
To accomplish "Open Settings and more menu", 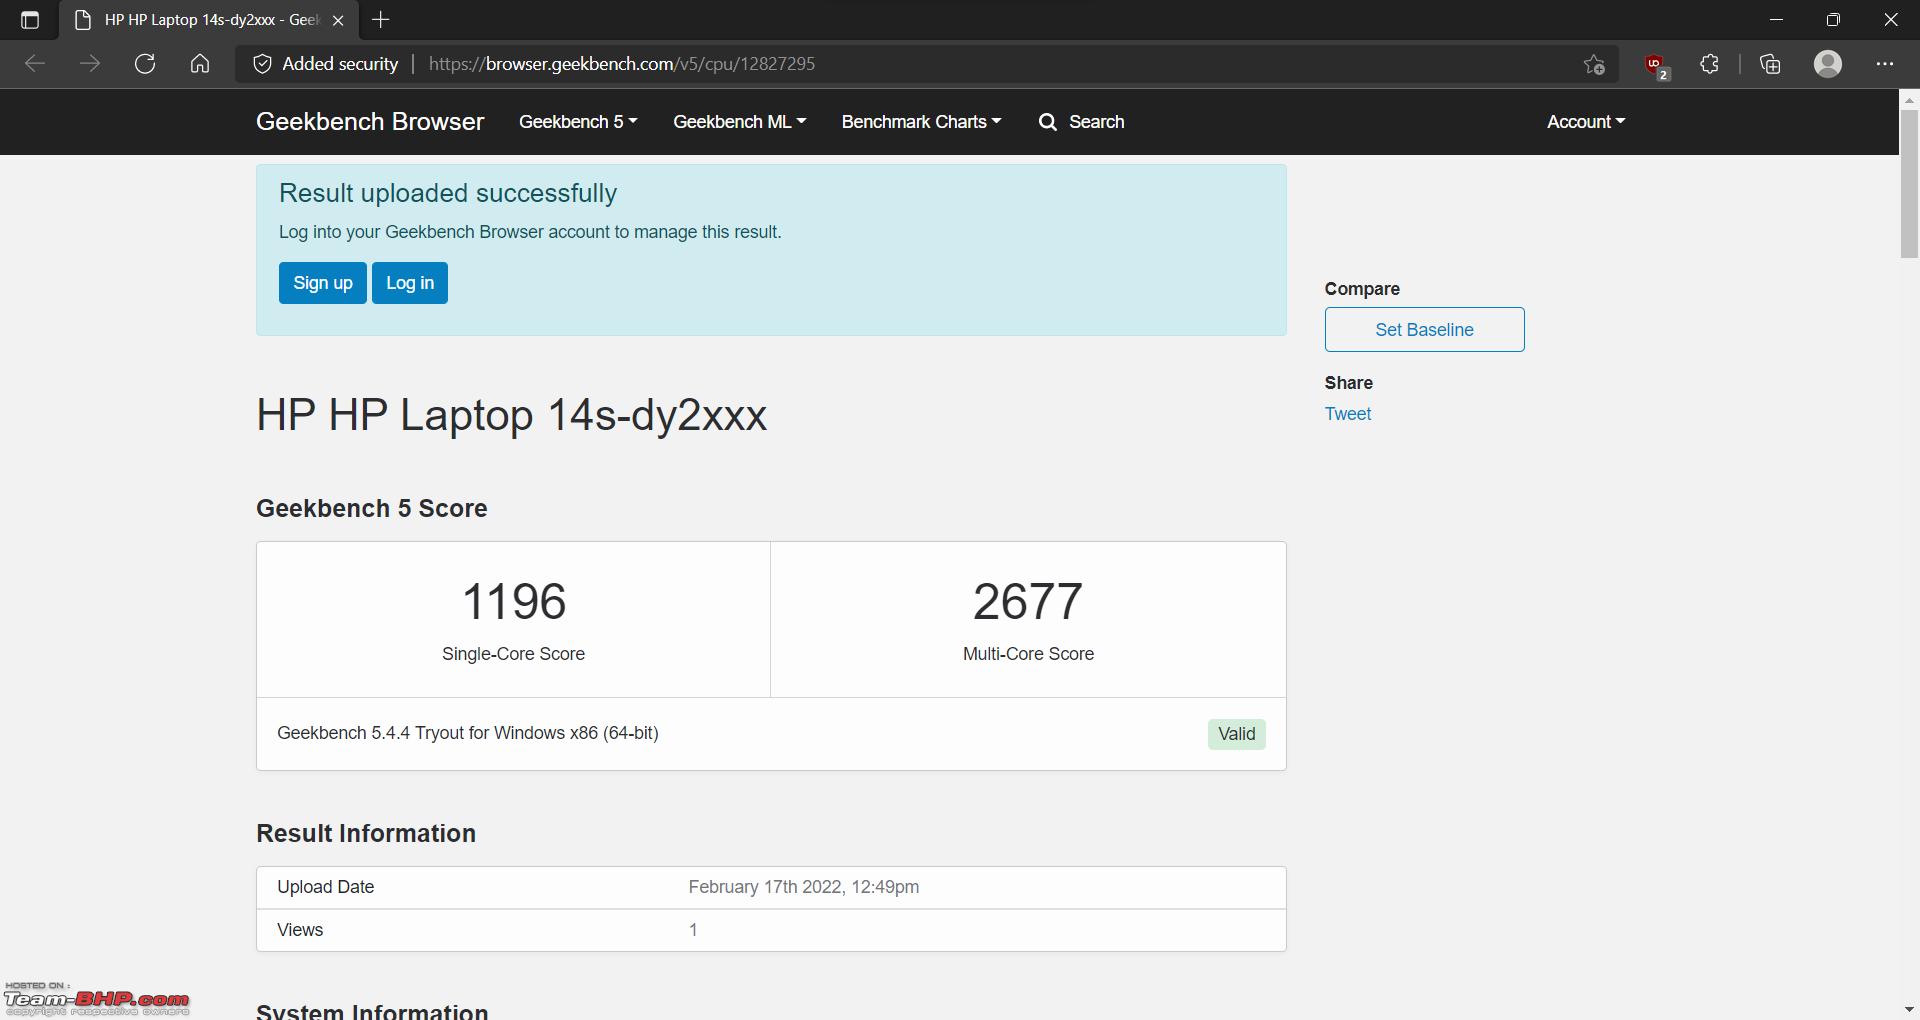I will tap(1885, 64).
